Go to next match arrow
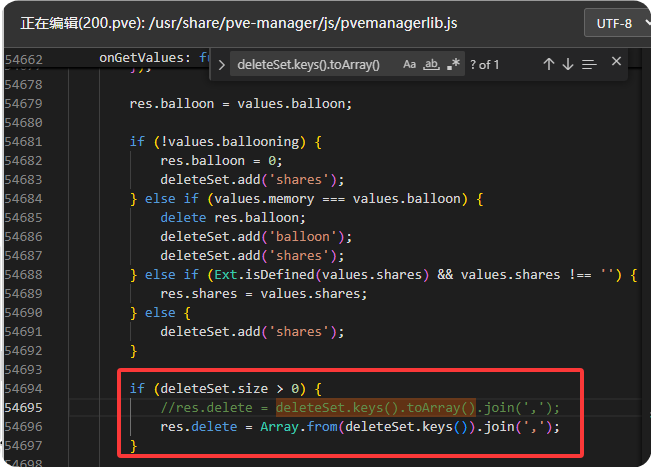Screen dimensions: 651x467 point(568,65)
